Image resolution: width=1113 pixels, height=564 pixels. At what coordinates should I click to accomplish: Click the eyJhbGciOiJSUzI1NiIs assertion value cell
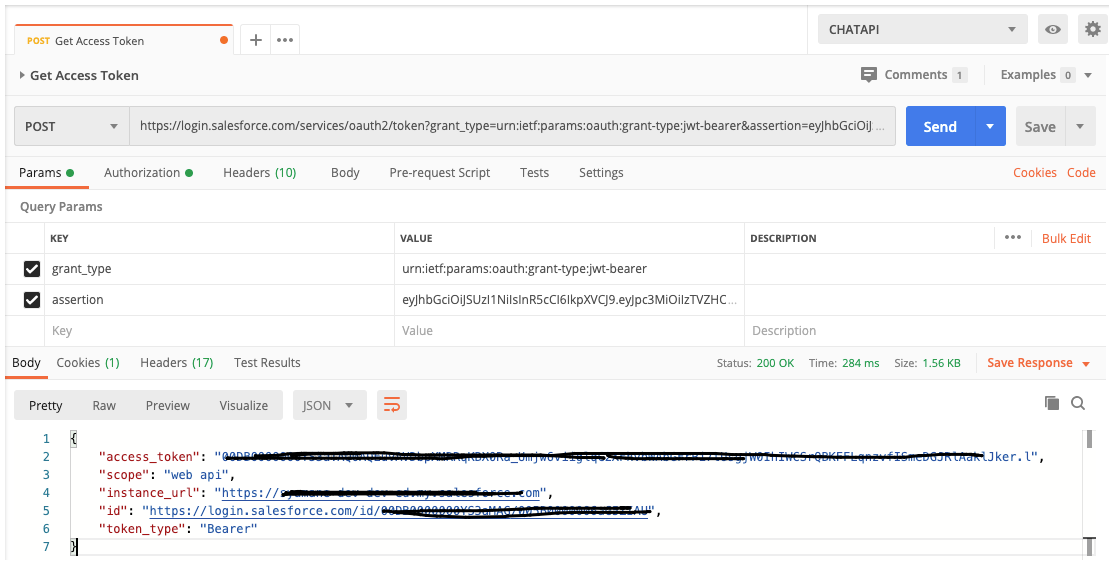pyautogui.click(x=569, y=300)
